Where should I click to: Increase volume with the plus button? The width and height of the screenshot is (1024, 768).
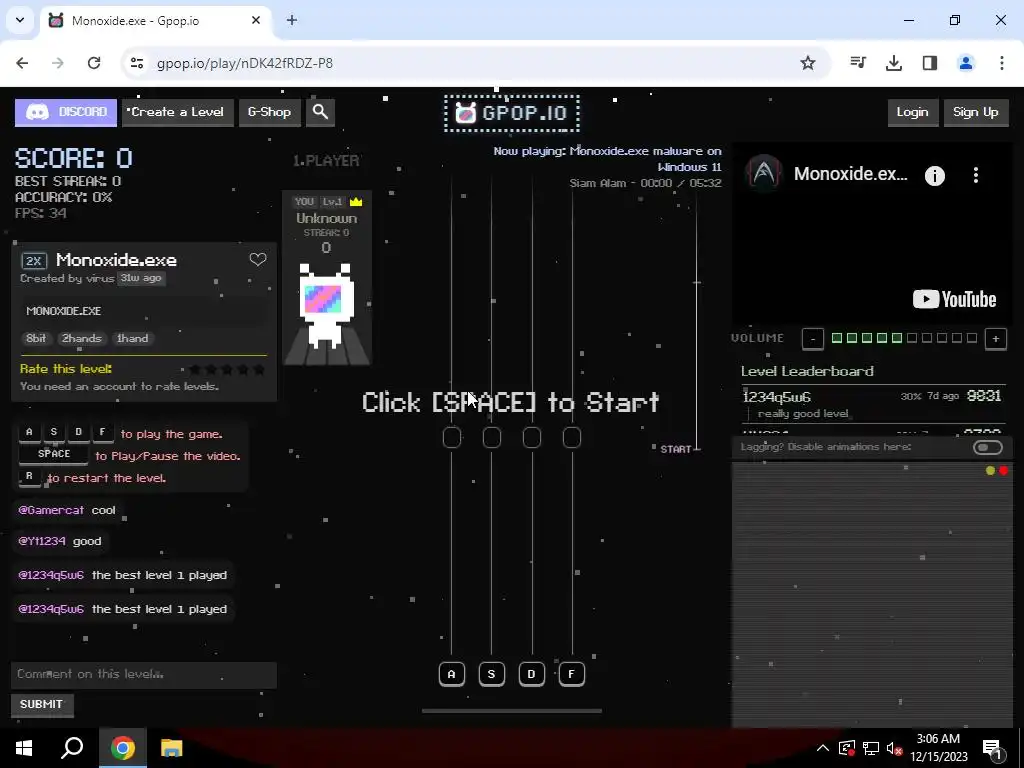coord(996,339)
